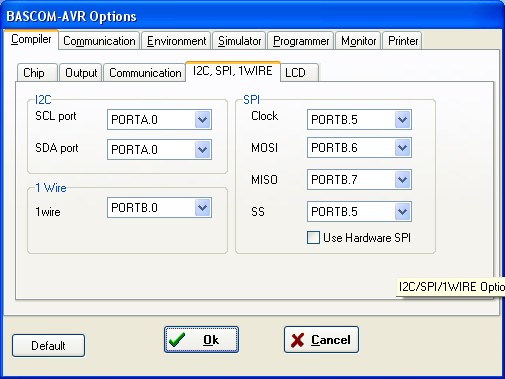Expand the SPI Clock dropdown arrow
This screenshot has width=505, height=379.
(403, 119)
